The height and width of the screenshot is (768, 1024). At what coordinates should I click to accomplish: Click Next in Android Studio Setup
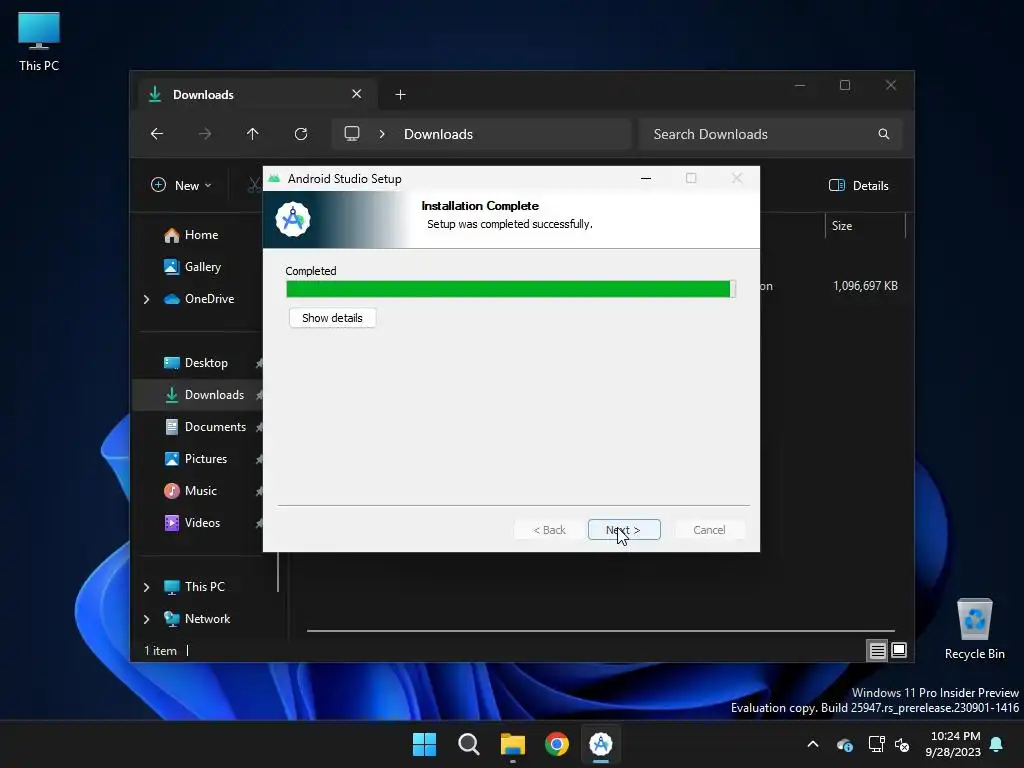[624, 530]
